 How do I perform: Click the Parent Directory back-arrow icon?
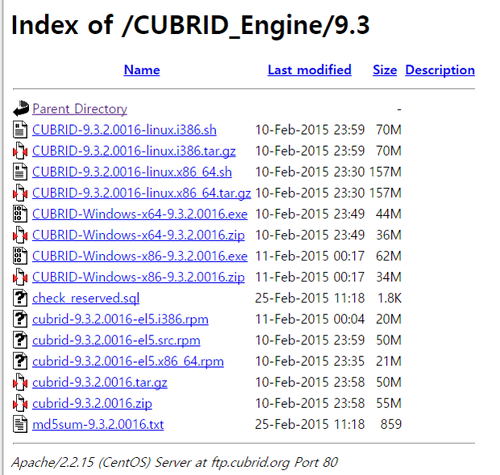(21, 109)
